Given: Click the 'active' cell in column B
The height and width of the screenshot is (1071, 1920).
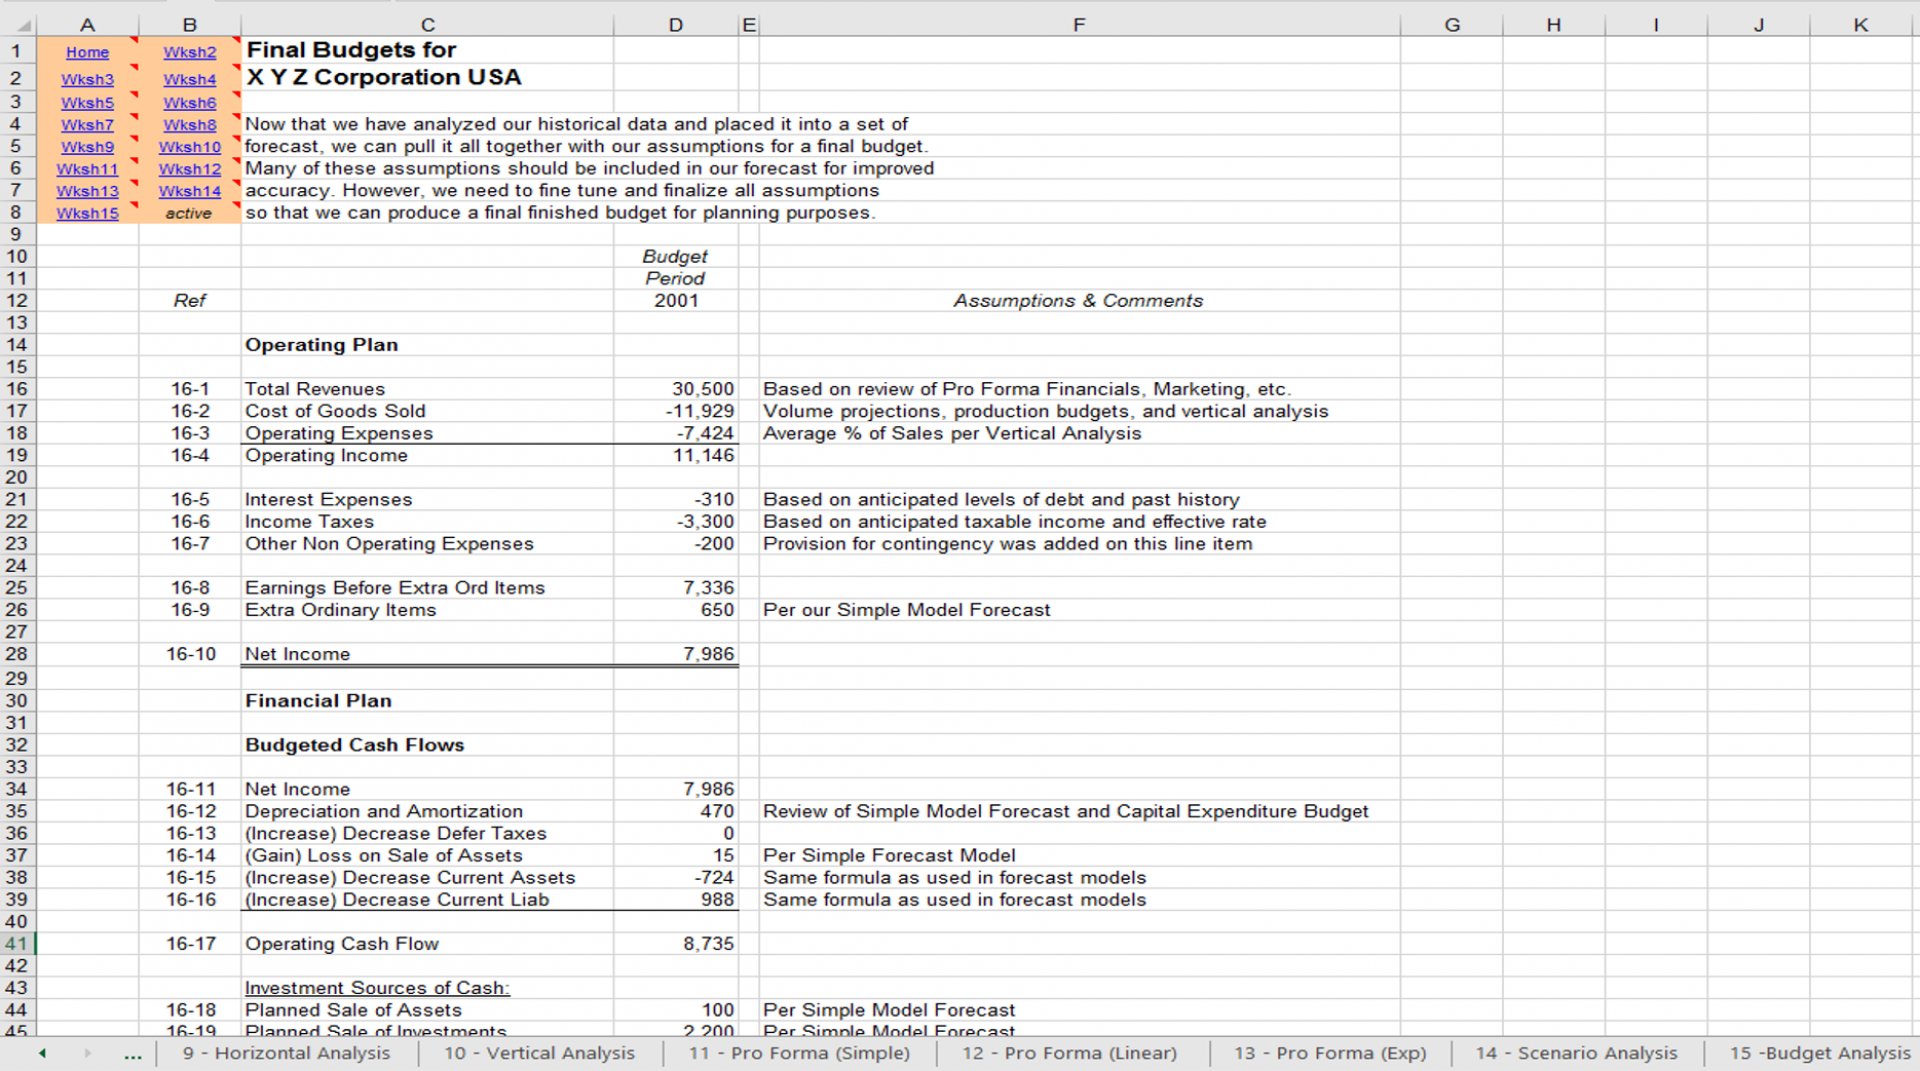Looking at the screenshot, I should click(x=189, y=213).
